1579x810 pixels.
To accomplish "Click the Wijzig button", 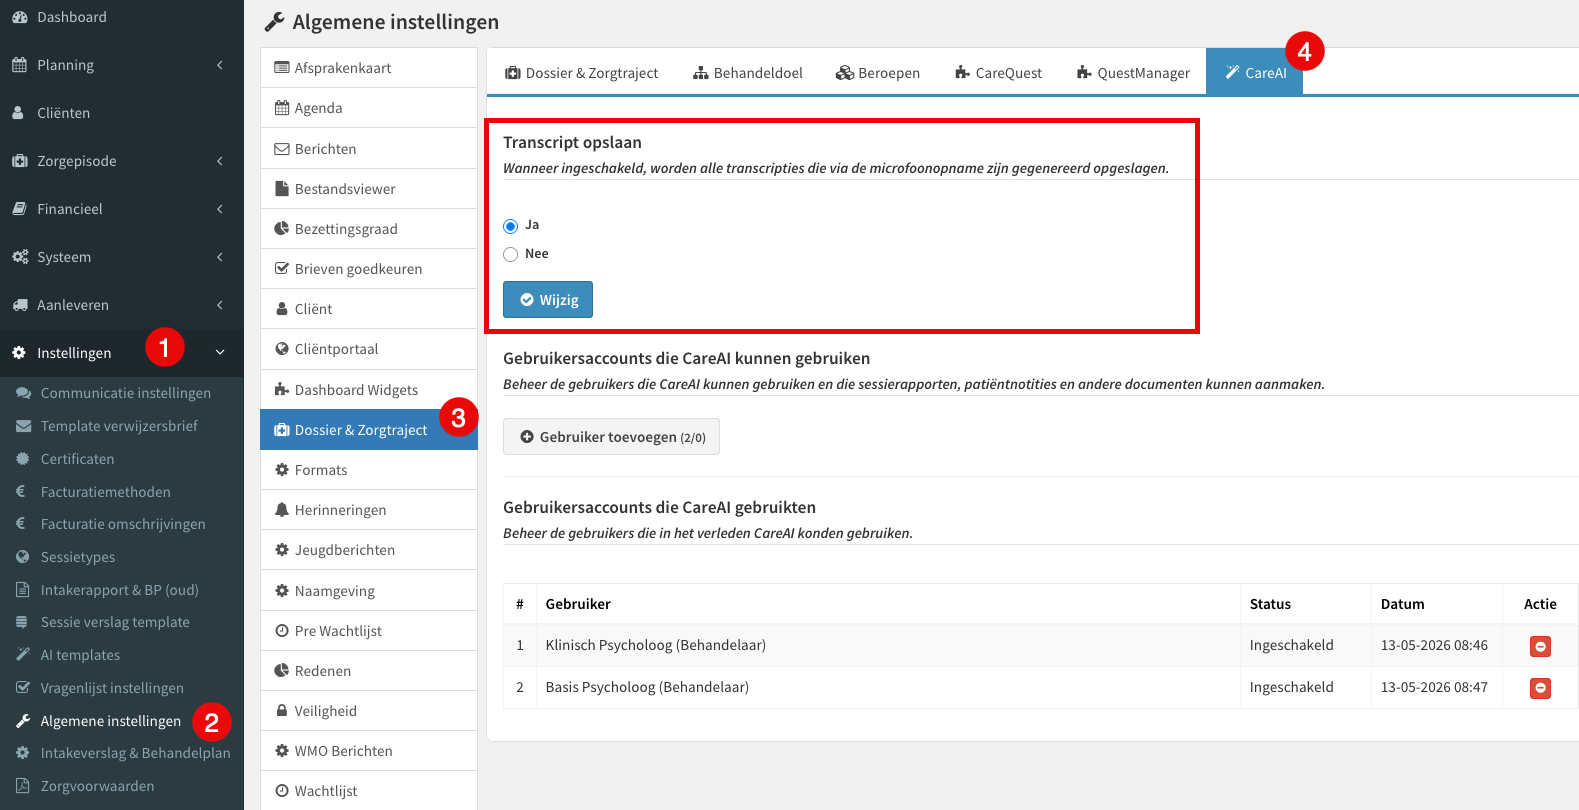I will tap(548, 300).
